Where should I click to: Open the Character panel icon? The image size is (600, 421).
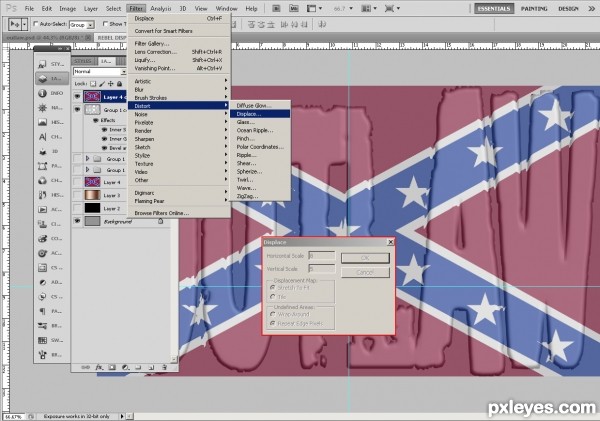click(x=42, y=137)
